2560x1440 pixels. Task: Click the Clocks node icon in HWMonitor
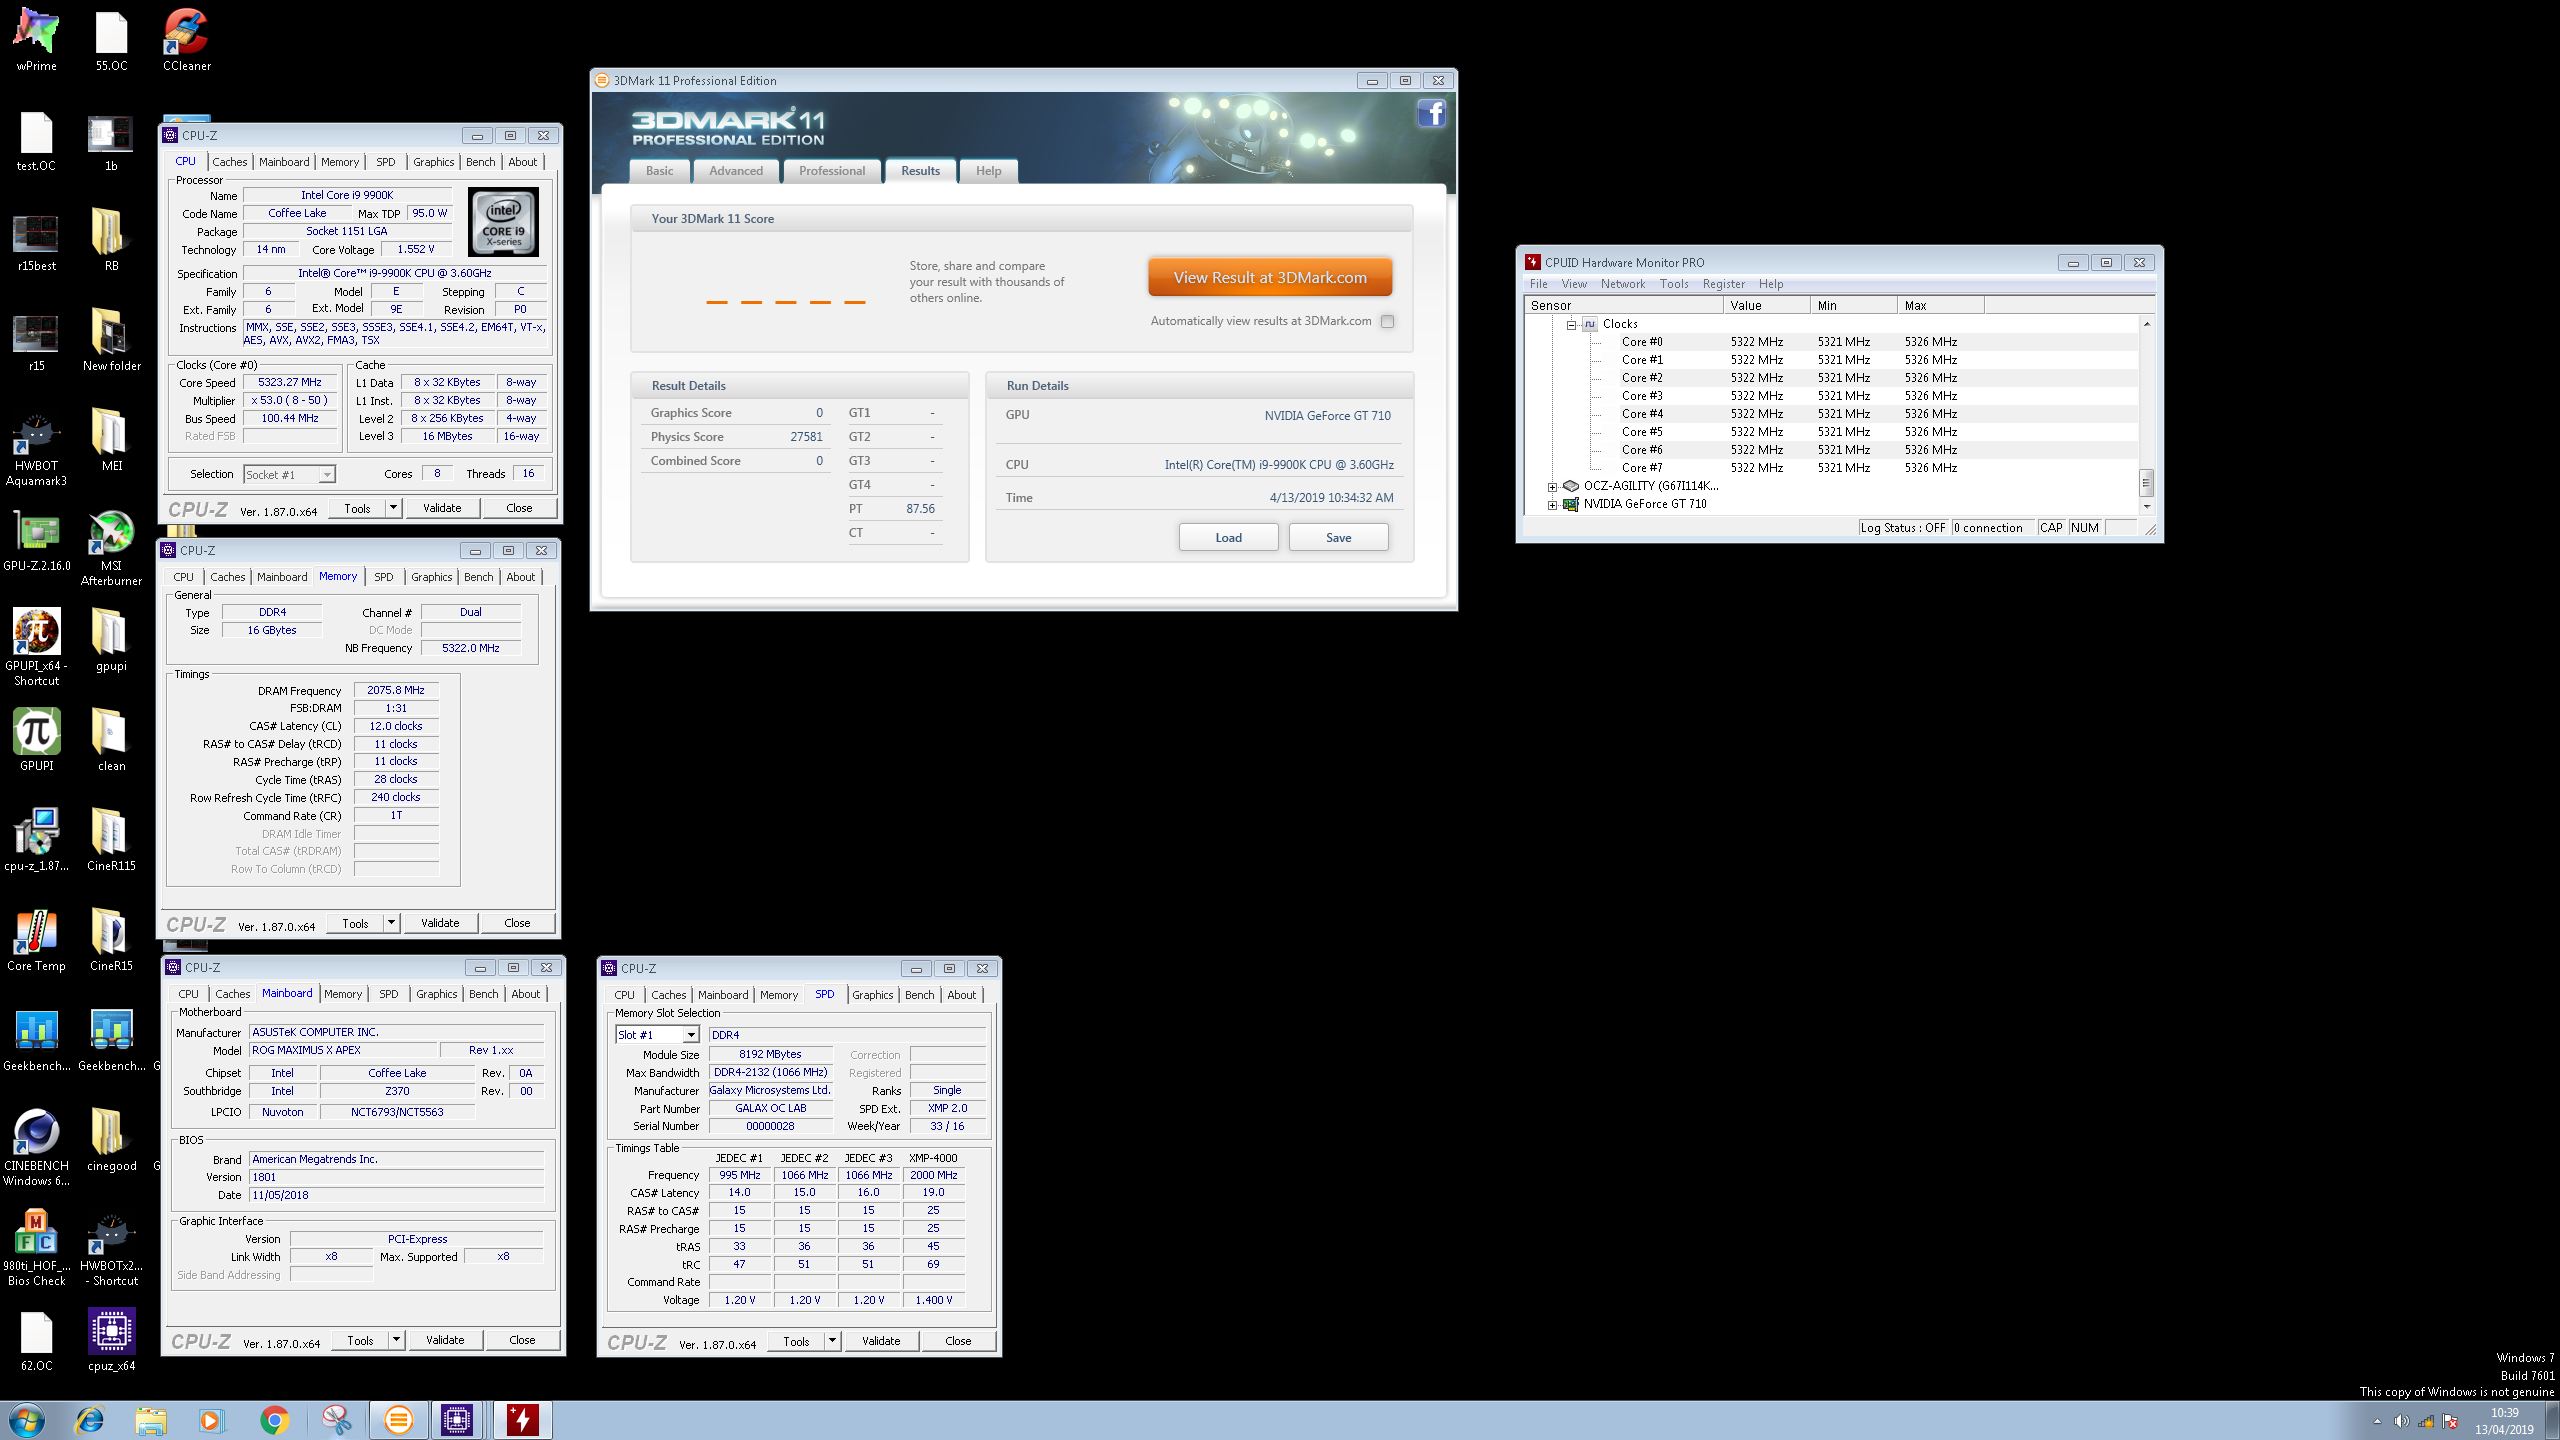click(1590, 324)
